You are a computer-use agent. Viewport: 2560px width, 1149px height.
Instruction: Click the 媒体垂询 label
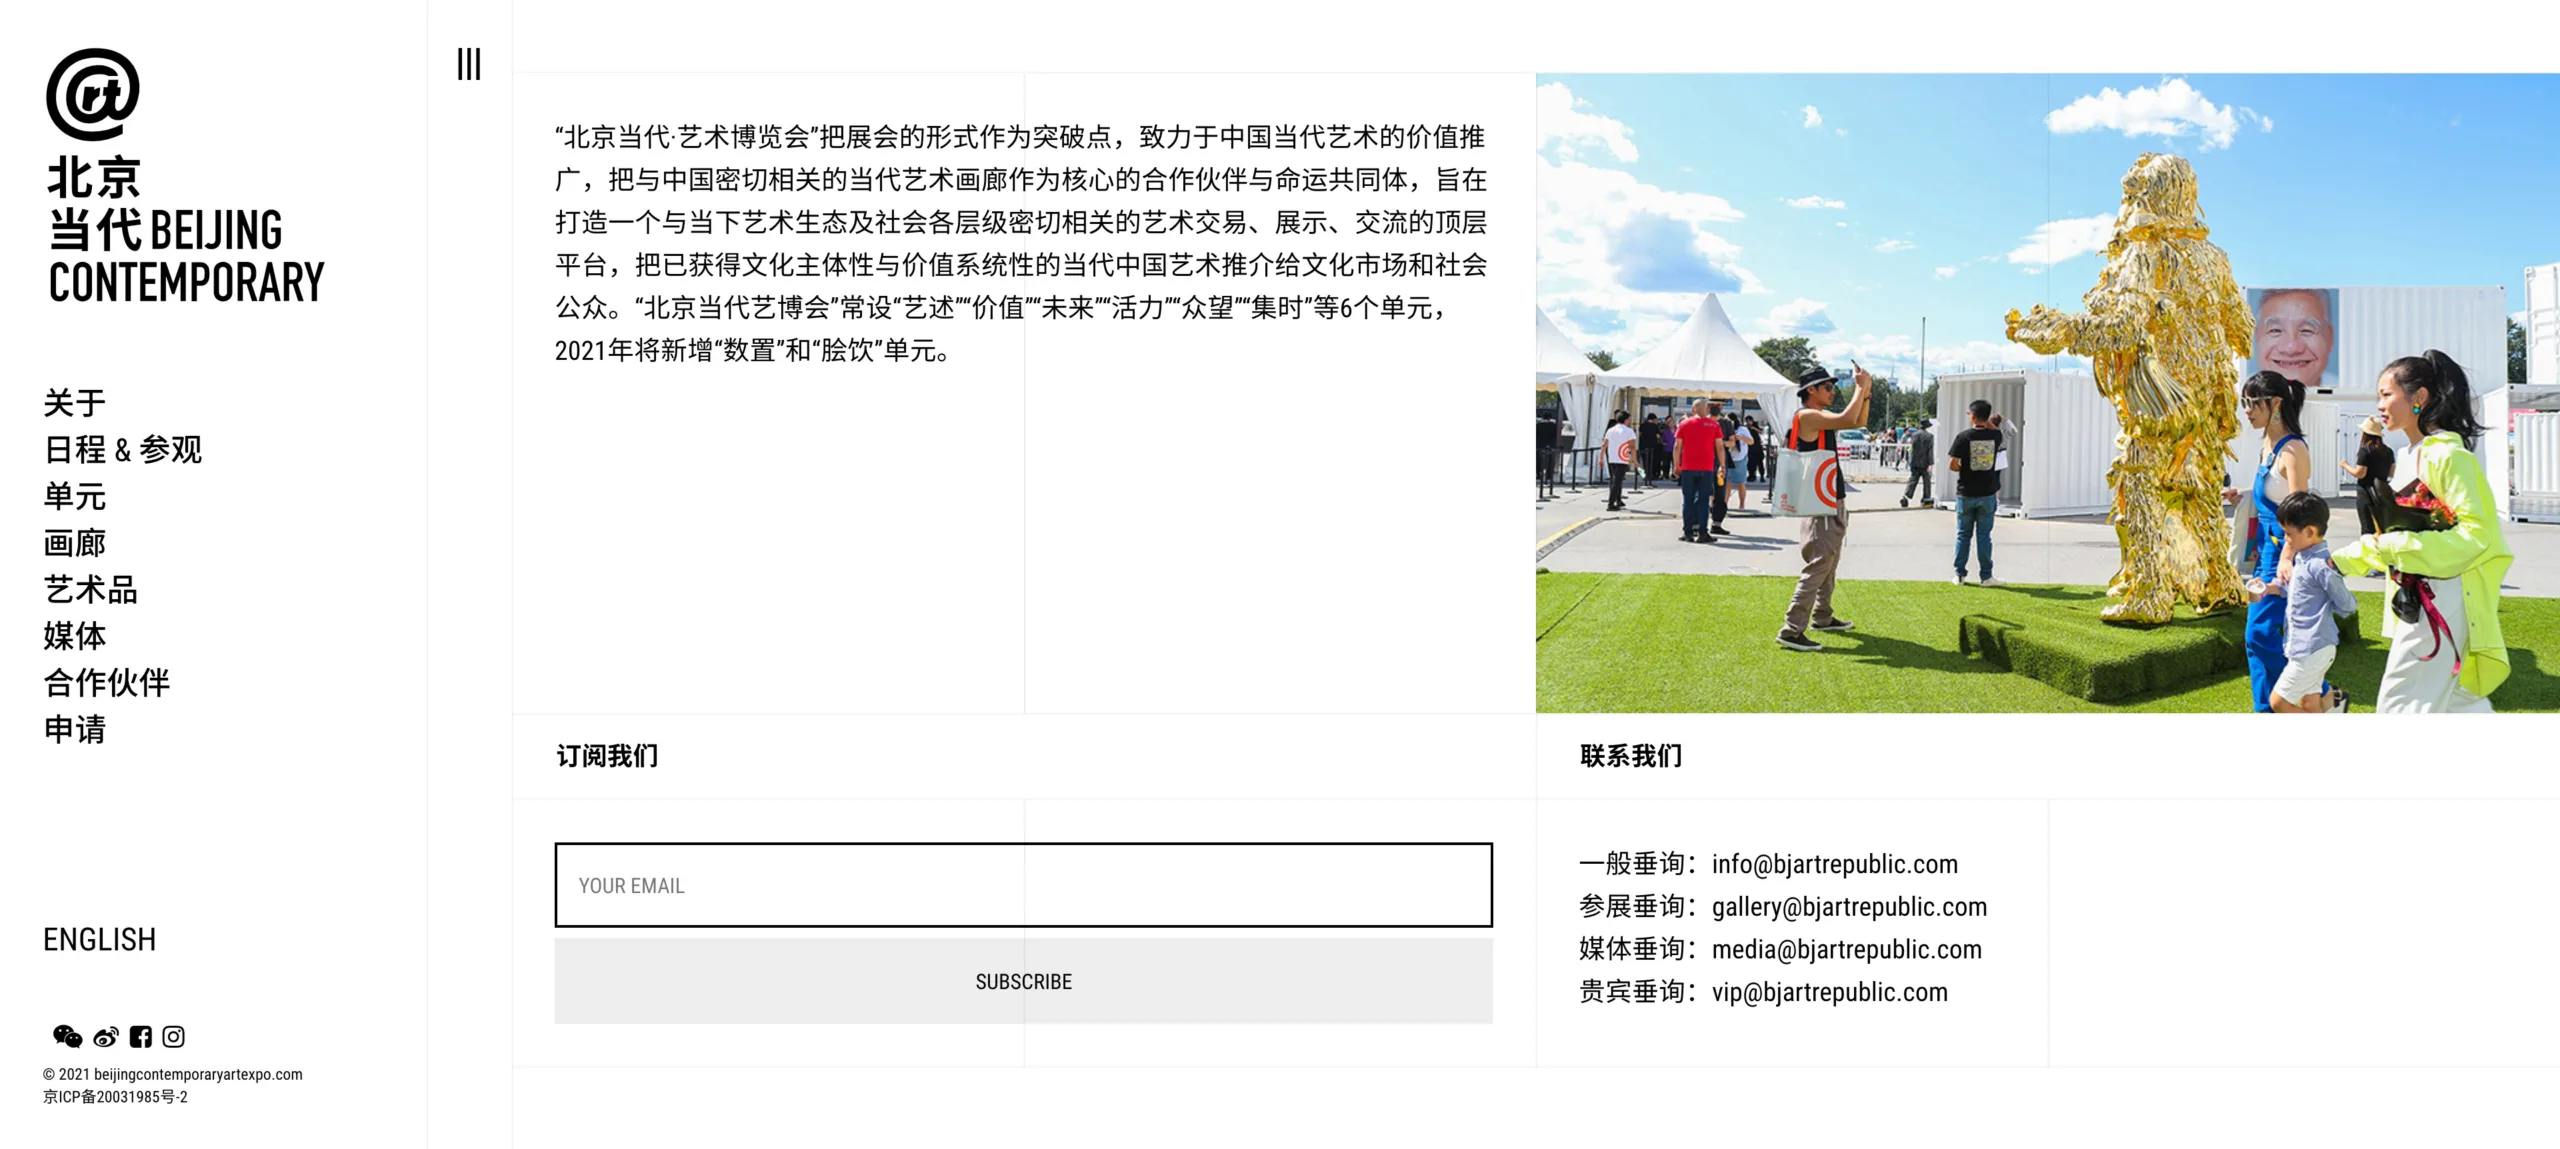[1638, 950]
